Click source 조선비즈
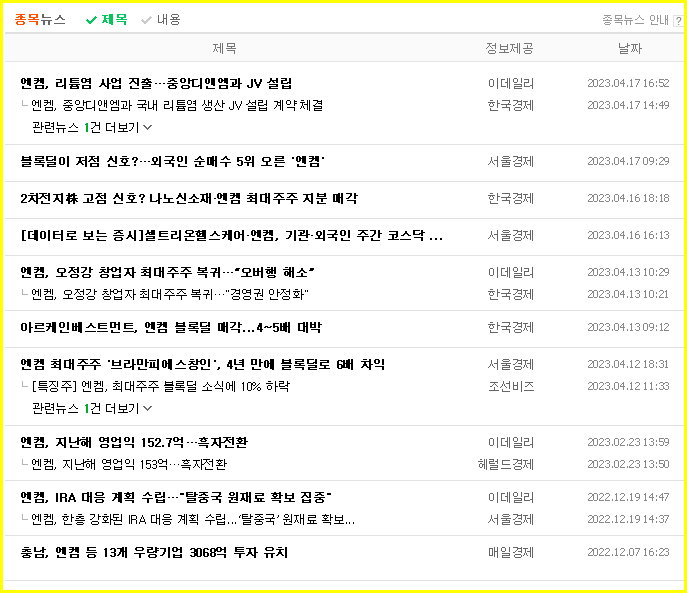Image resolution: width=687 pixels, height=593 pixels. (x=511, y=387)
